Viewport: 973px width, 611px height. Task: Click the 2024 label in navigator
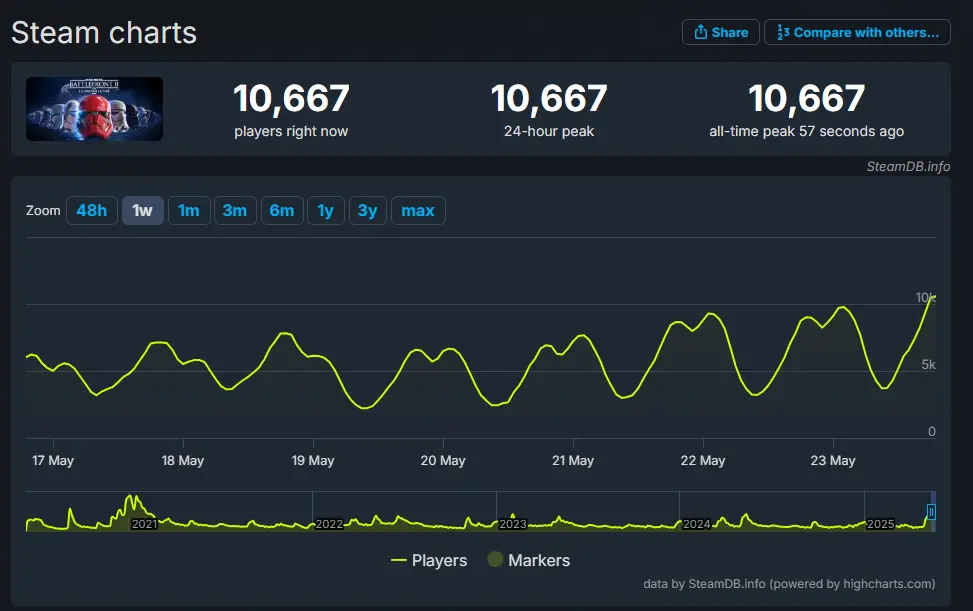696,524
